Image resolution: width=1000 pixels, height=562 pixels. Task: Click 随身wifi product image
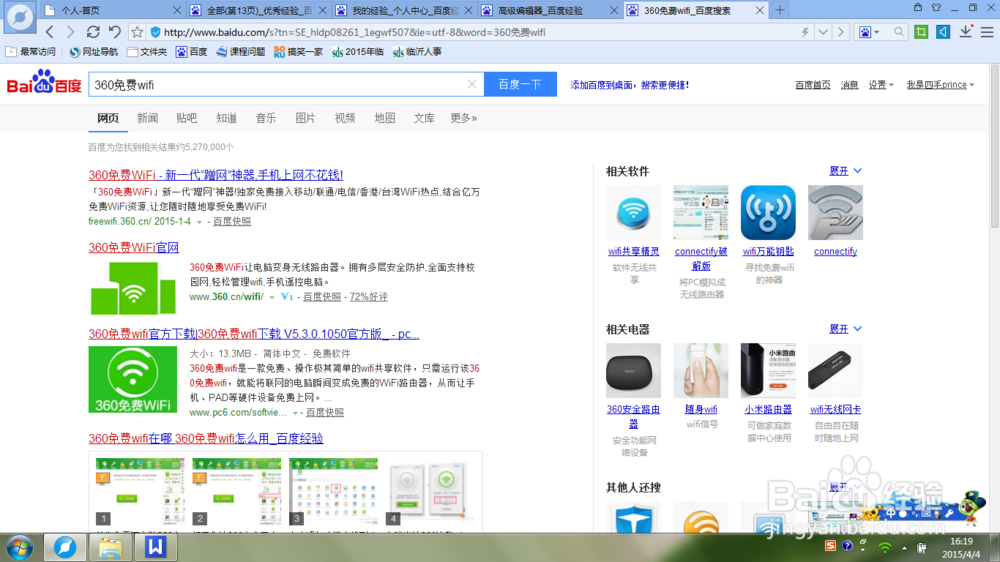coord(701,371)
